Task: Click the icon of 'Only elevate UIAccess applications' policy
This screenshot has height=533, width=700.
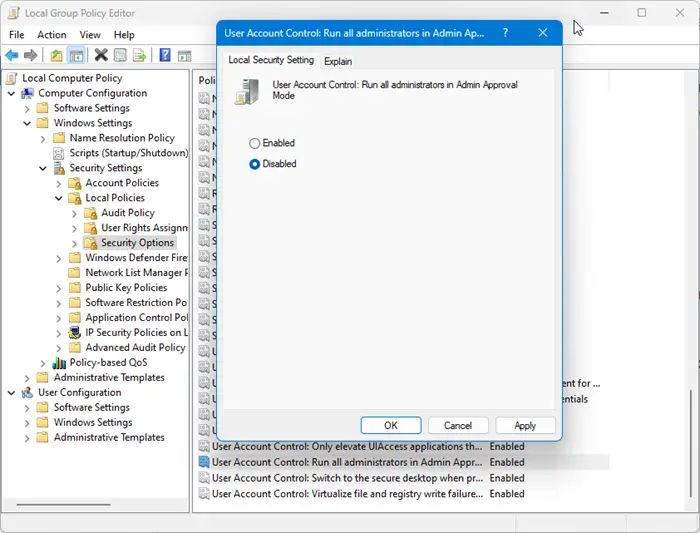Action: pos(204,447)
